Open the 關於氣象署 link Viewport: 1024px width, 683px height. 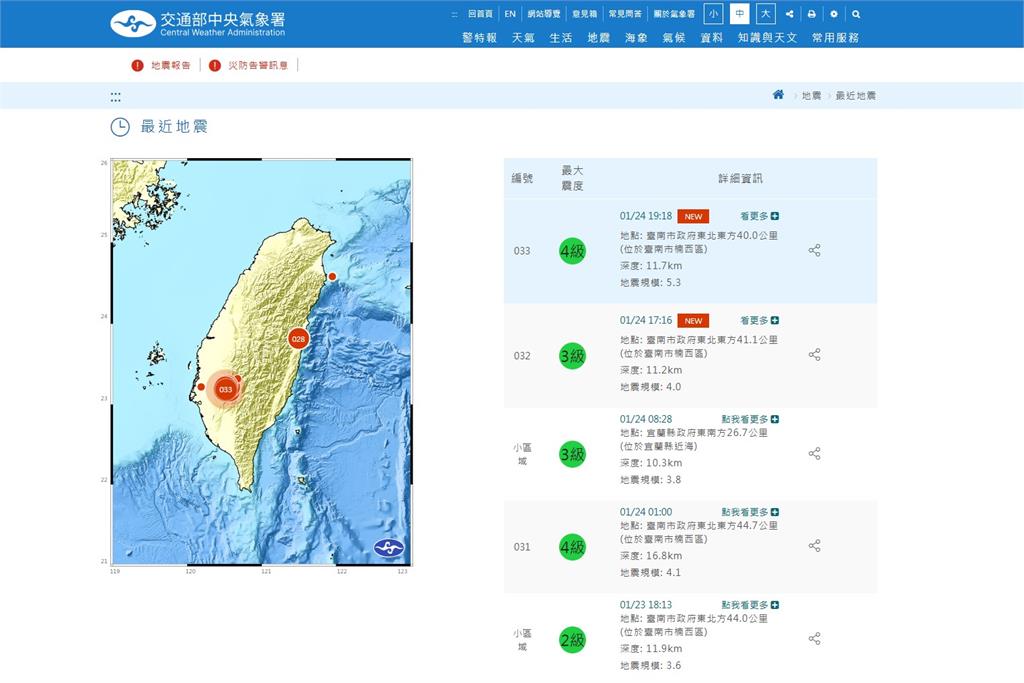[x=674, y=14]
